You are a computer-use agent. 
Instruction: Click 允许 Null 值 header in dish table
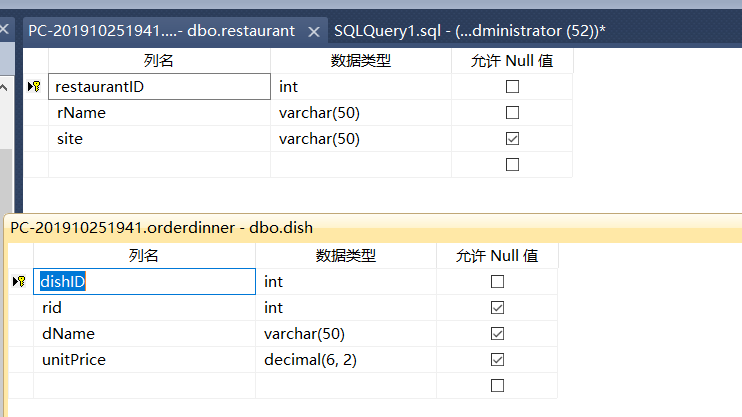tap(497, 256)
